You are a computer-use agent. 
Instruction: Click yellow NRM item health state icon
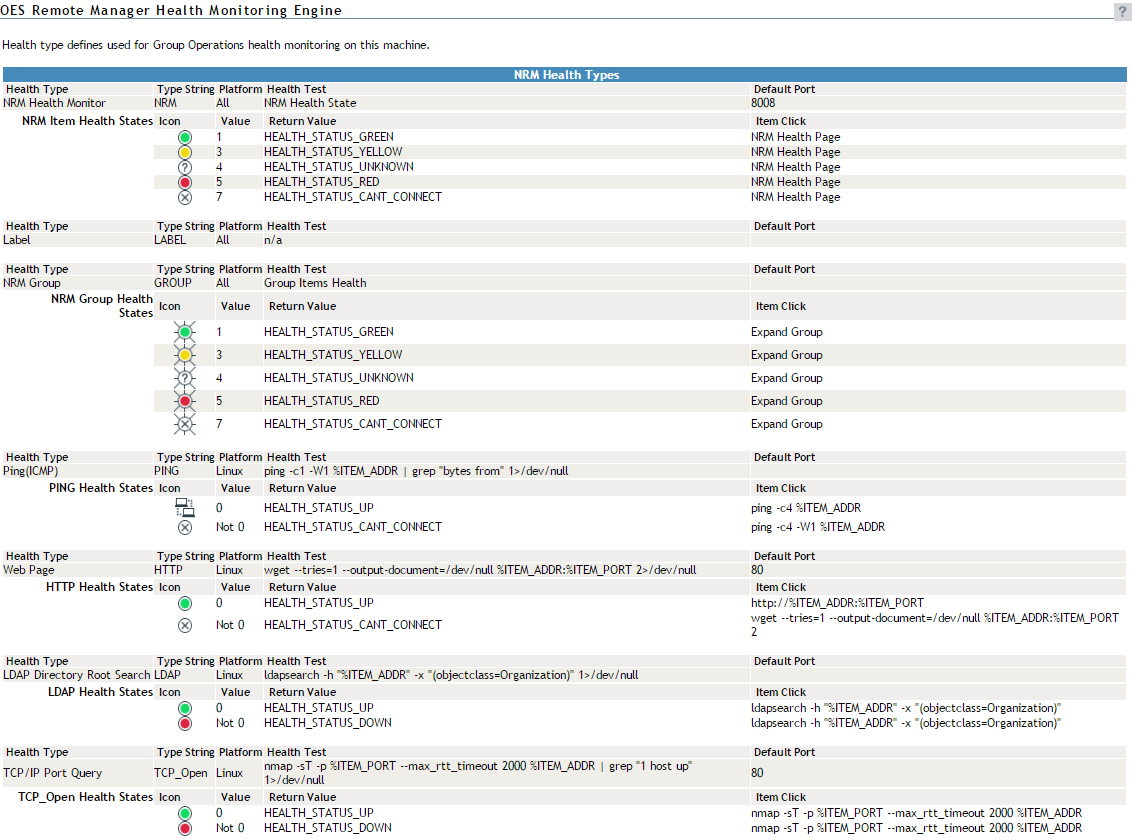point(184,152)
